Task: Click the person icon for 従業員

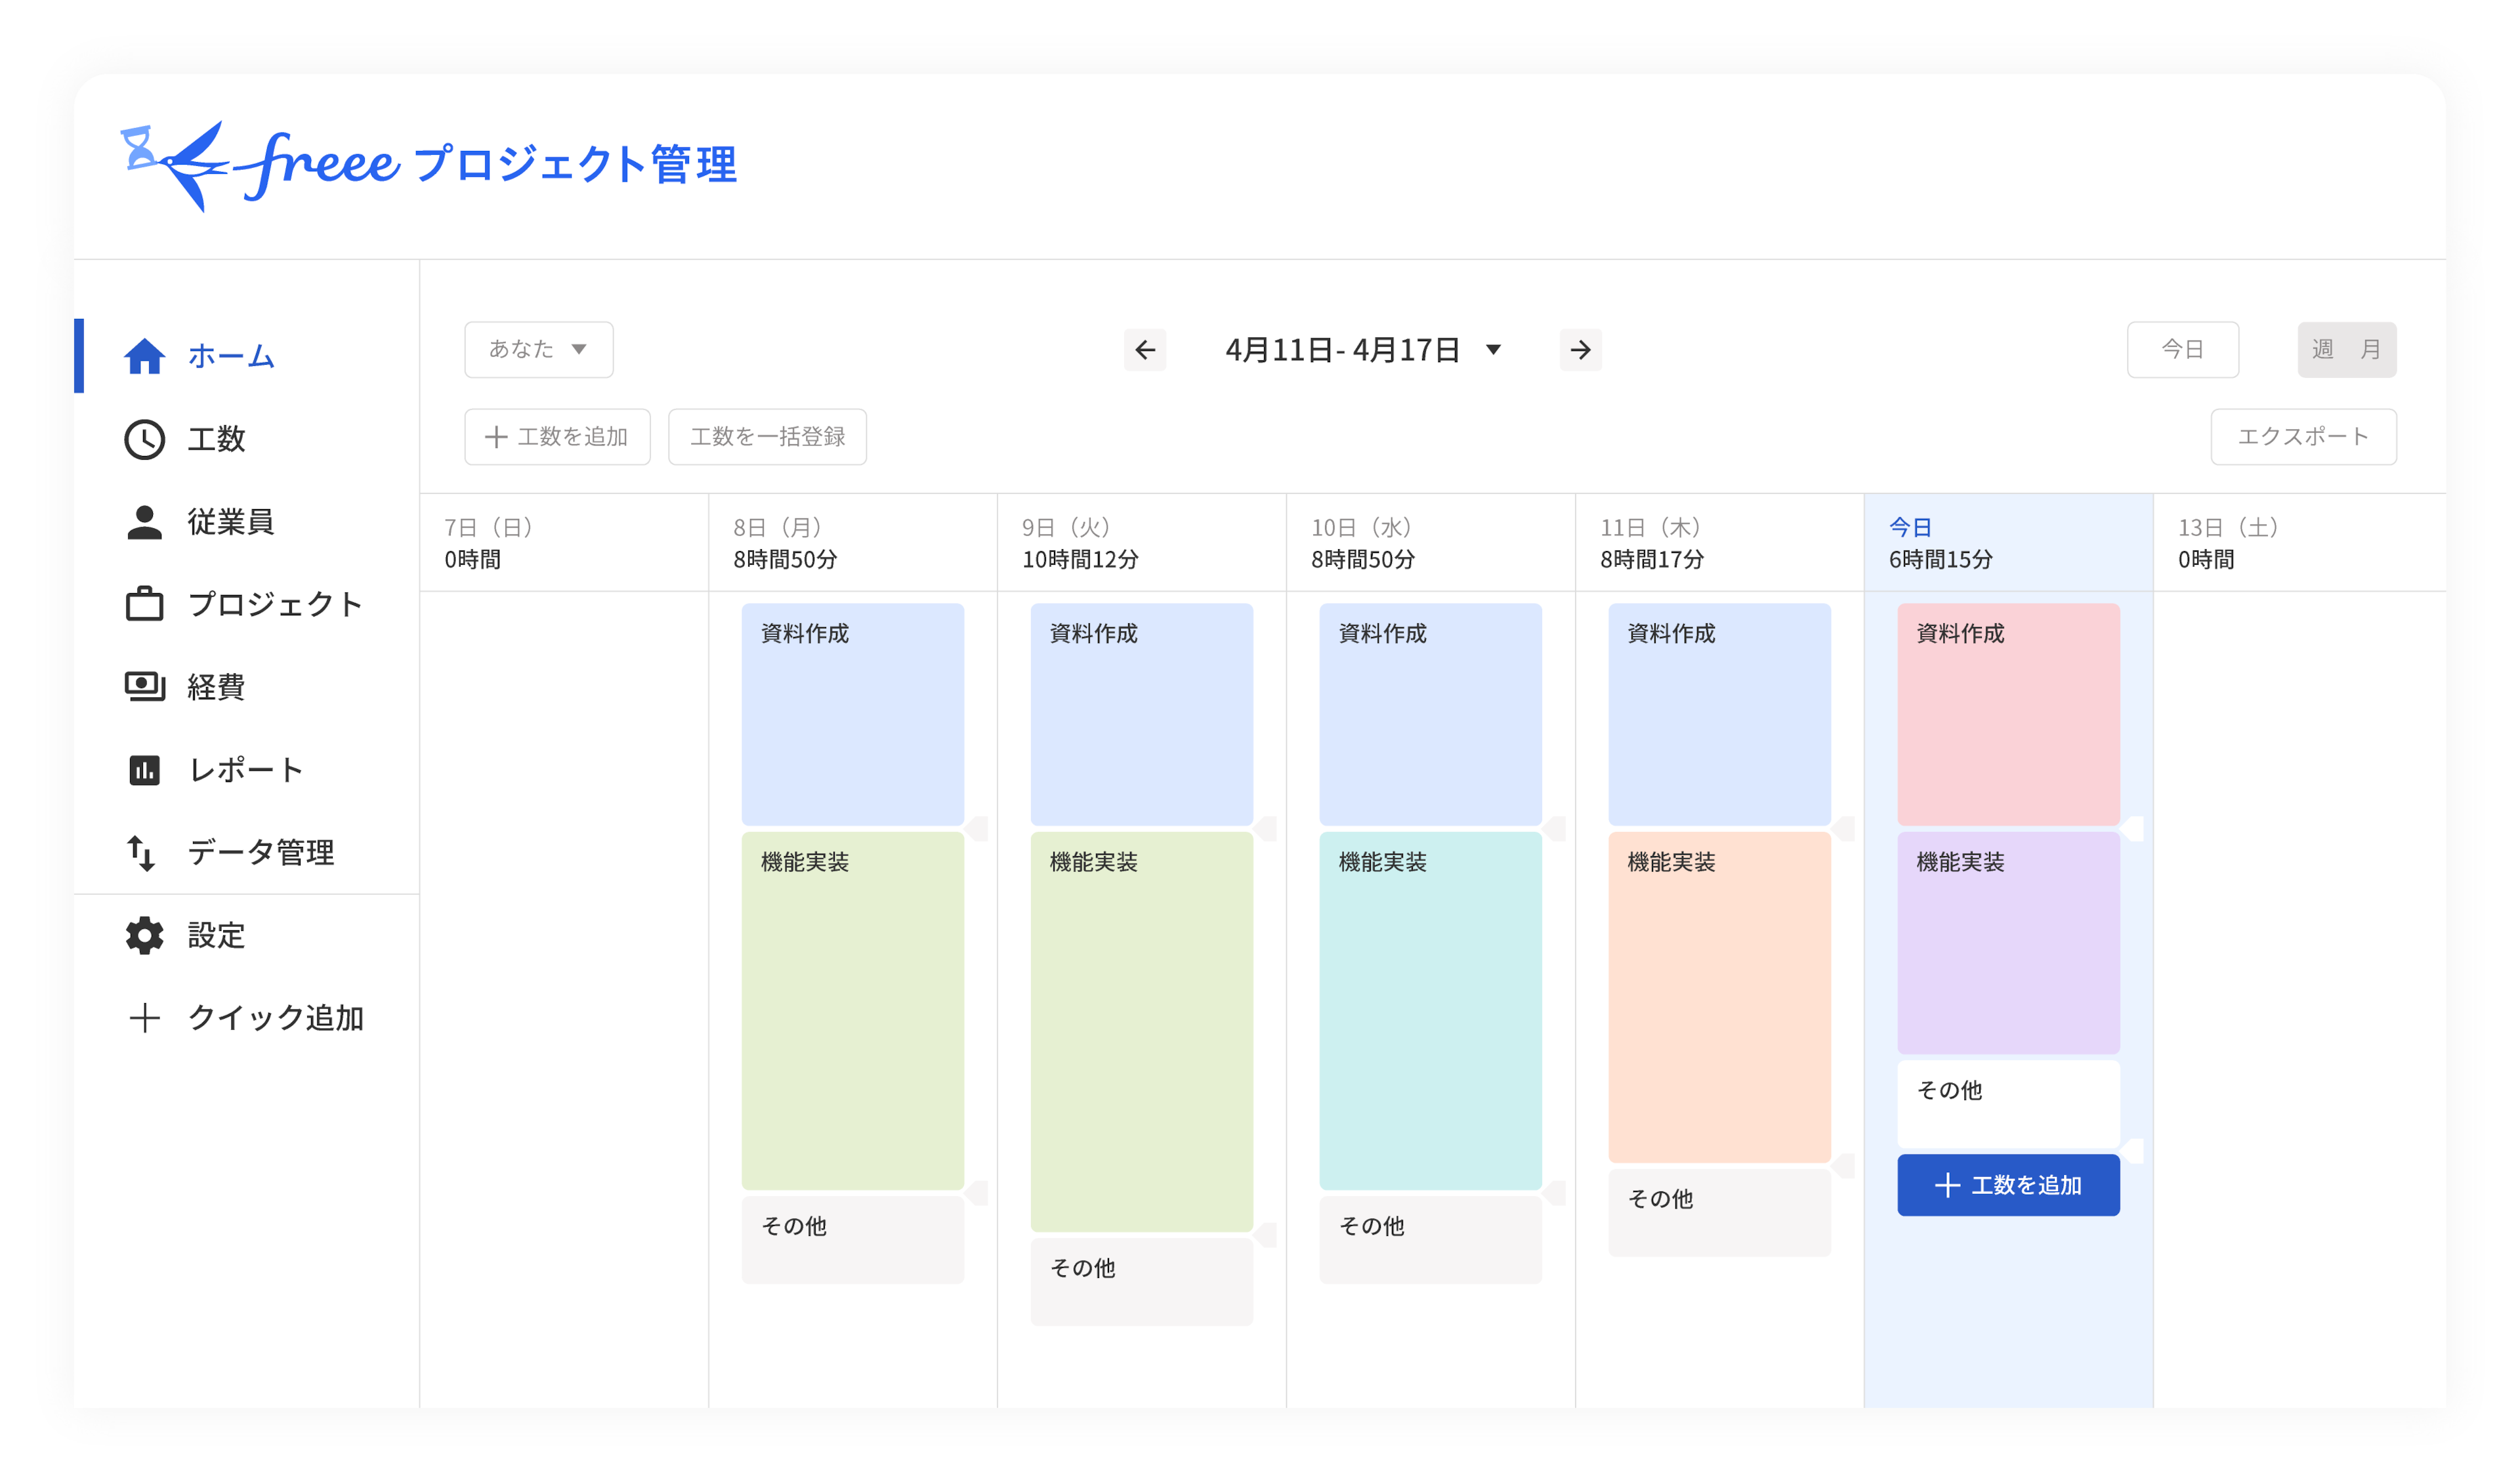Action: [x=144, y=522]
